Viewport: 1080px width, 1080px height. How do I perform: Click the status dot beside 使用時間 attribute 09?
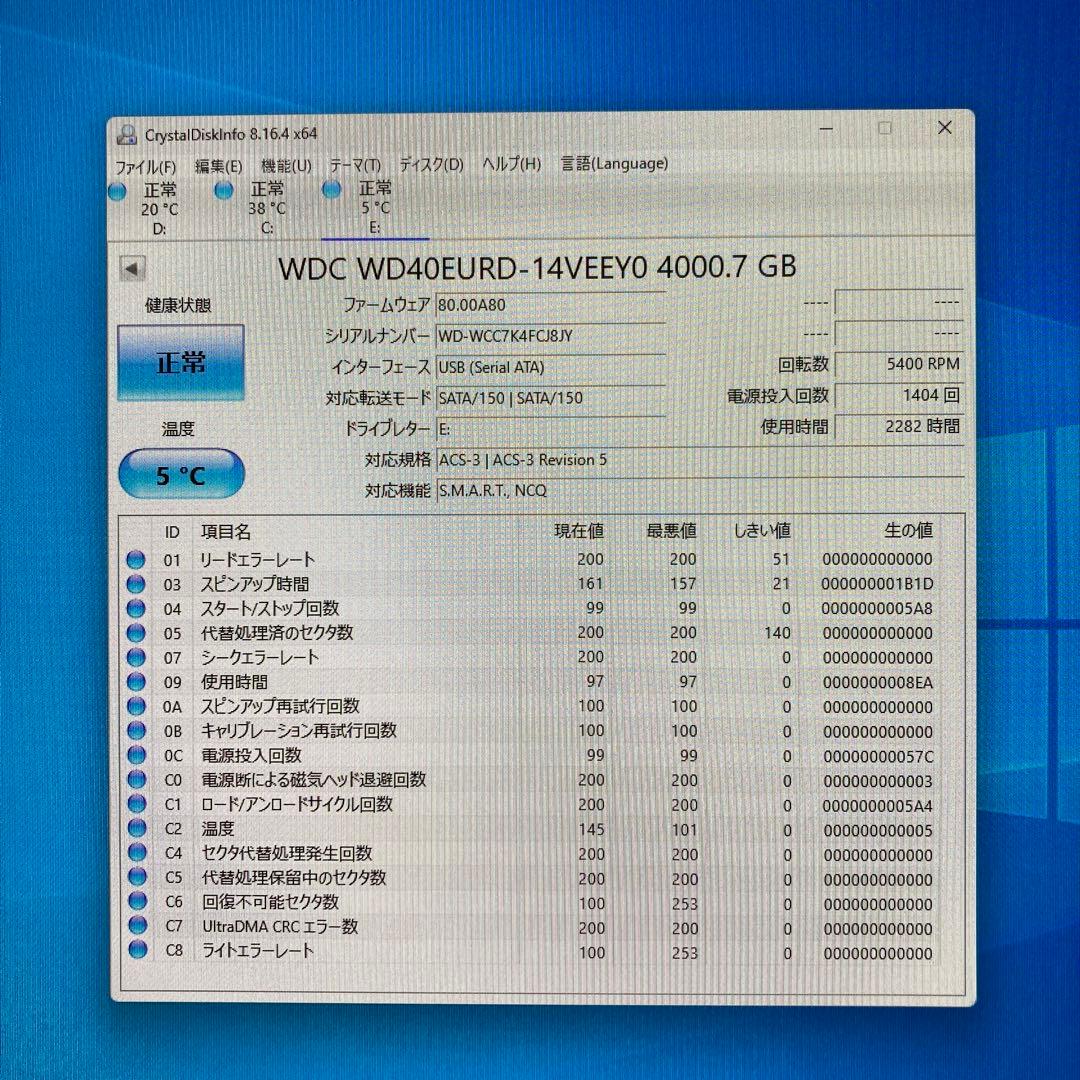coord(135,682)
